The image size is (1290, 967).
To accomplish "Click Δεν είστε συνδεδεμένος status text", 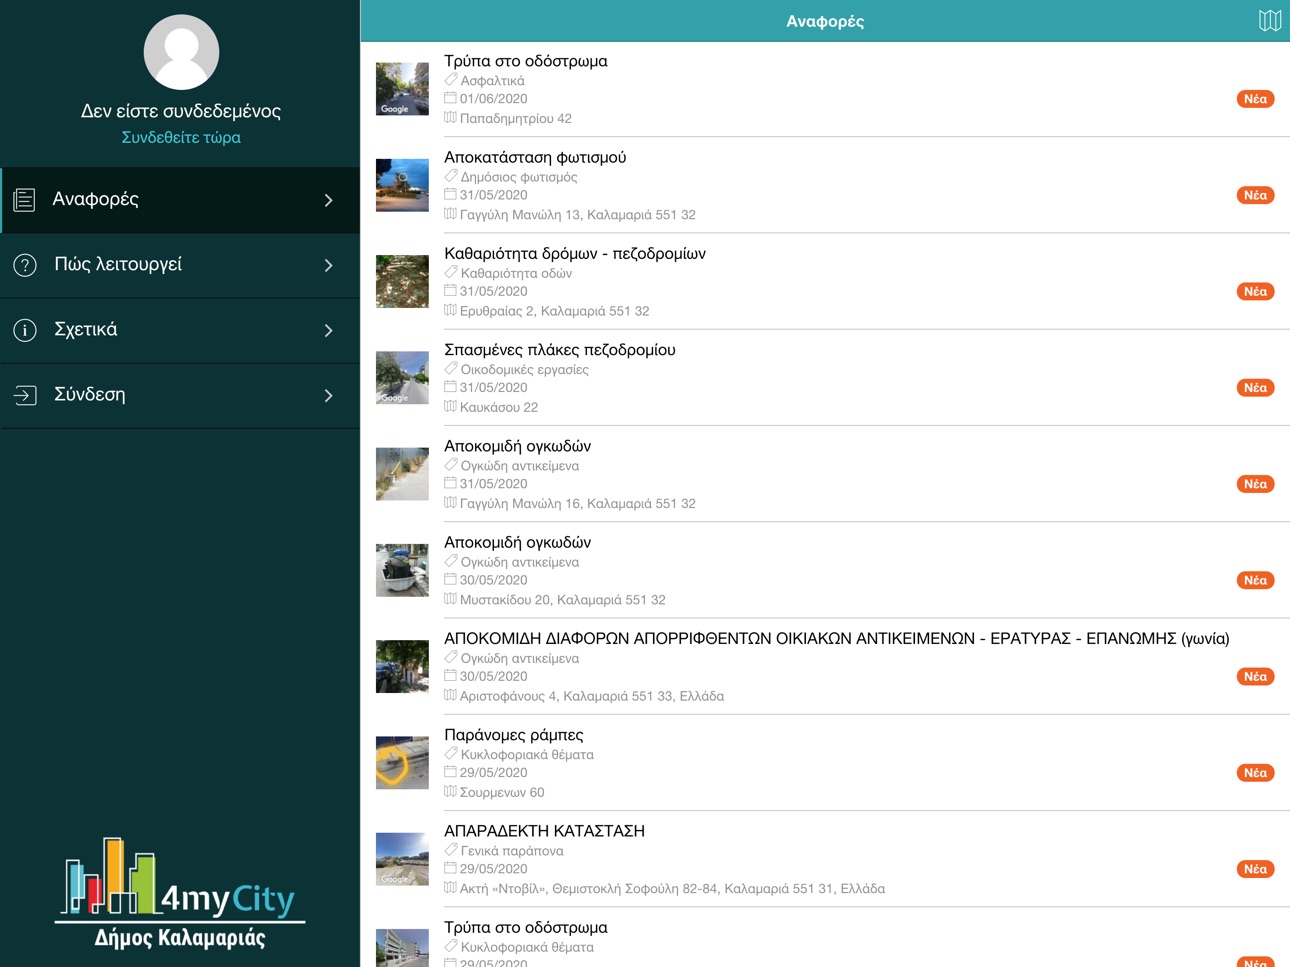I will tap(181, 111).
